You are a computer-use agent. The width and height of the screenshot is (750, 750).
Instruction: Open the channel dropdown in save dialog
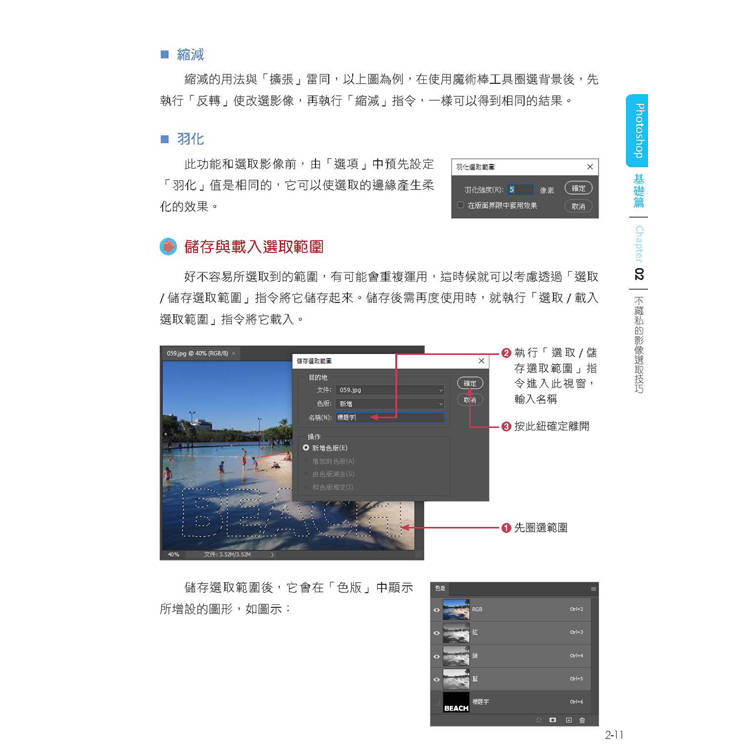390,404
